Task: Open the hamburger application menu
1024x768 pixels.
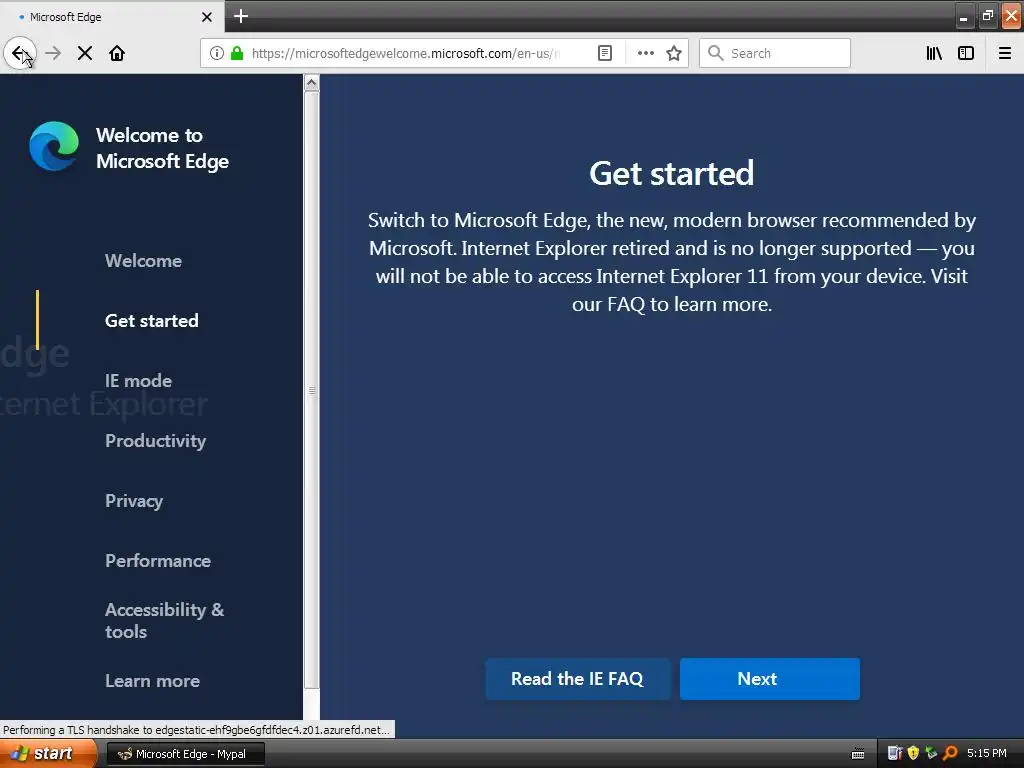Action: tap(1004, 53)
